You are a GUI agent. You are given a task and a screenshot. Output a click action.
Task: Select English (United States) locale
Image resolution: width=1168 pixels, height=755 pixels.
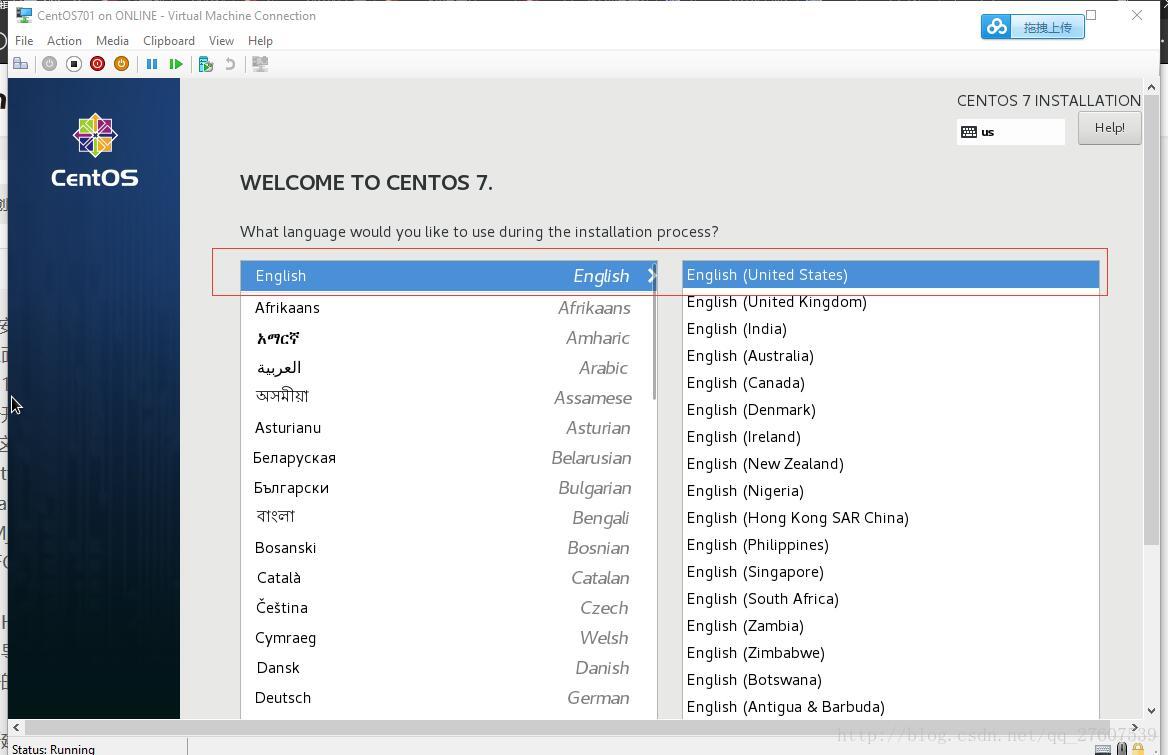890,275
